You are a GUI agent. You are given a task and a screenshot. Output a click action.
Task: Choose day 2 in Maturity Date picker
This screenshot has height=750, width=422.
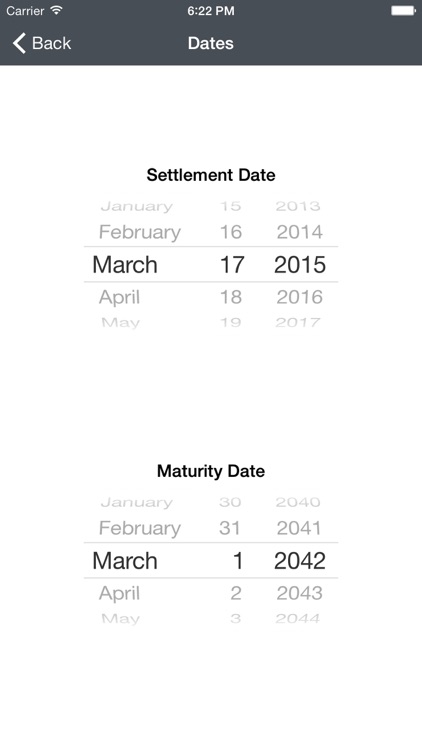[236, 593]
